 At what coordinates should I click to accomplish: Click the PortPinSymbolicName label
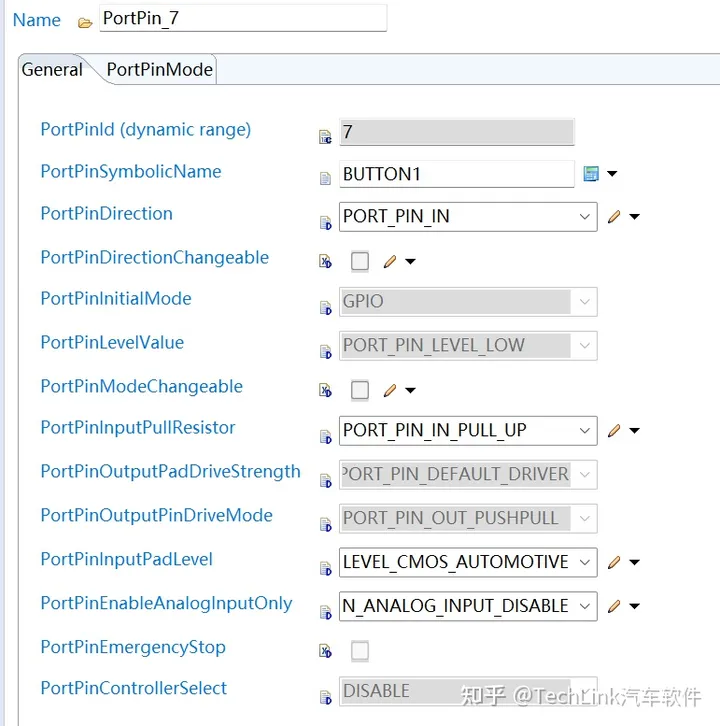[x=131, y=172]
